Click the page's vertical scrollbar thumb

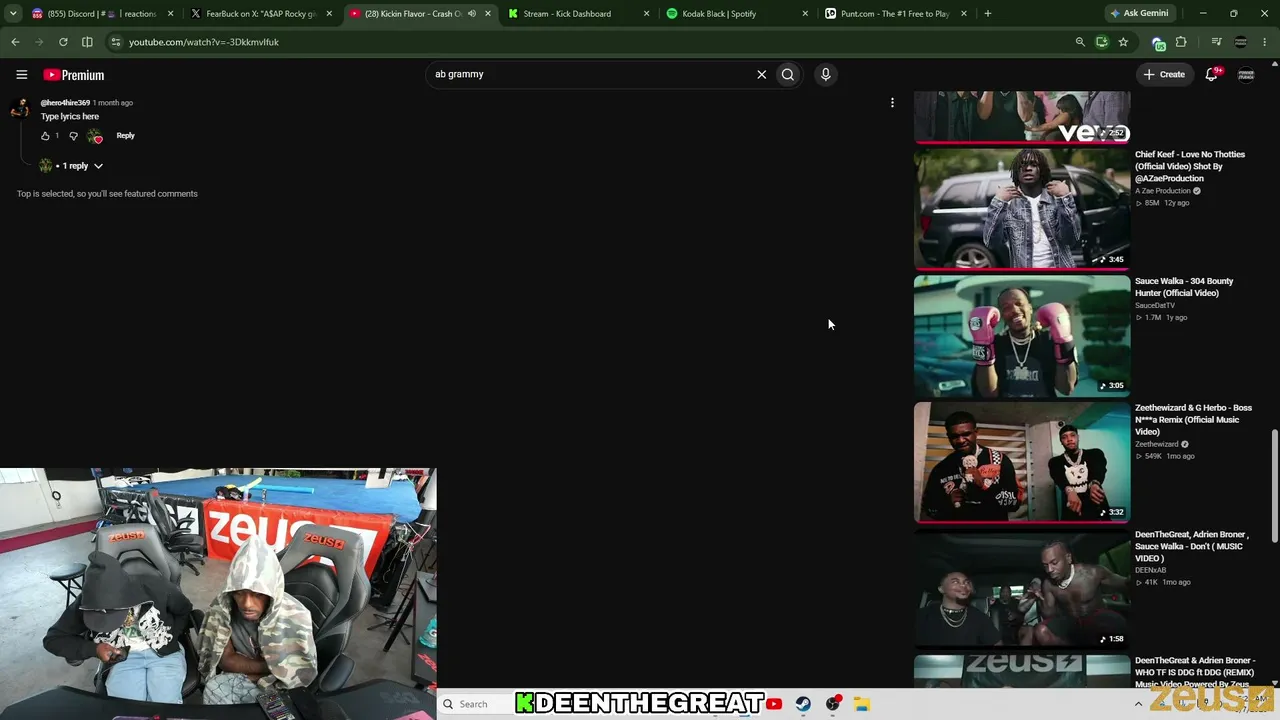point(1273,487)
